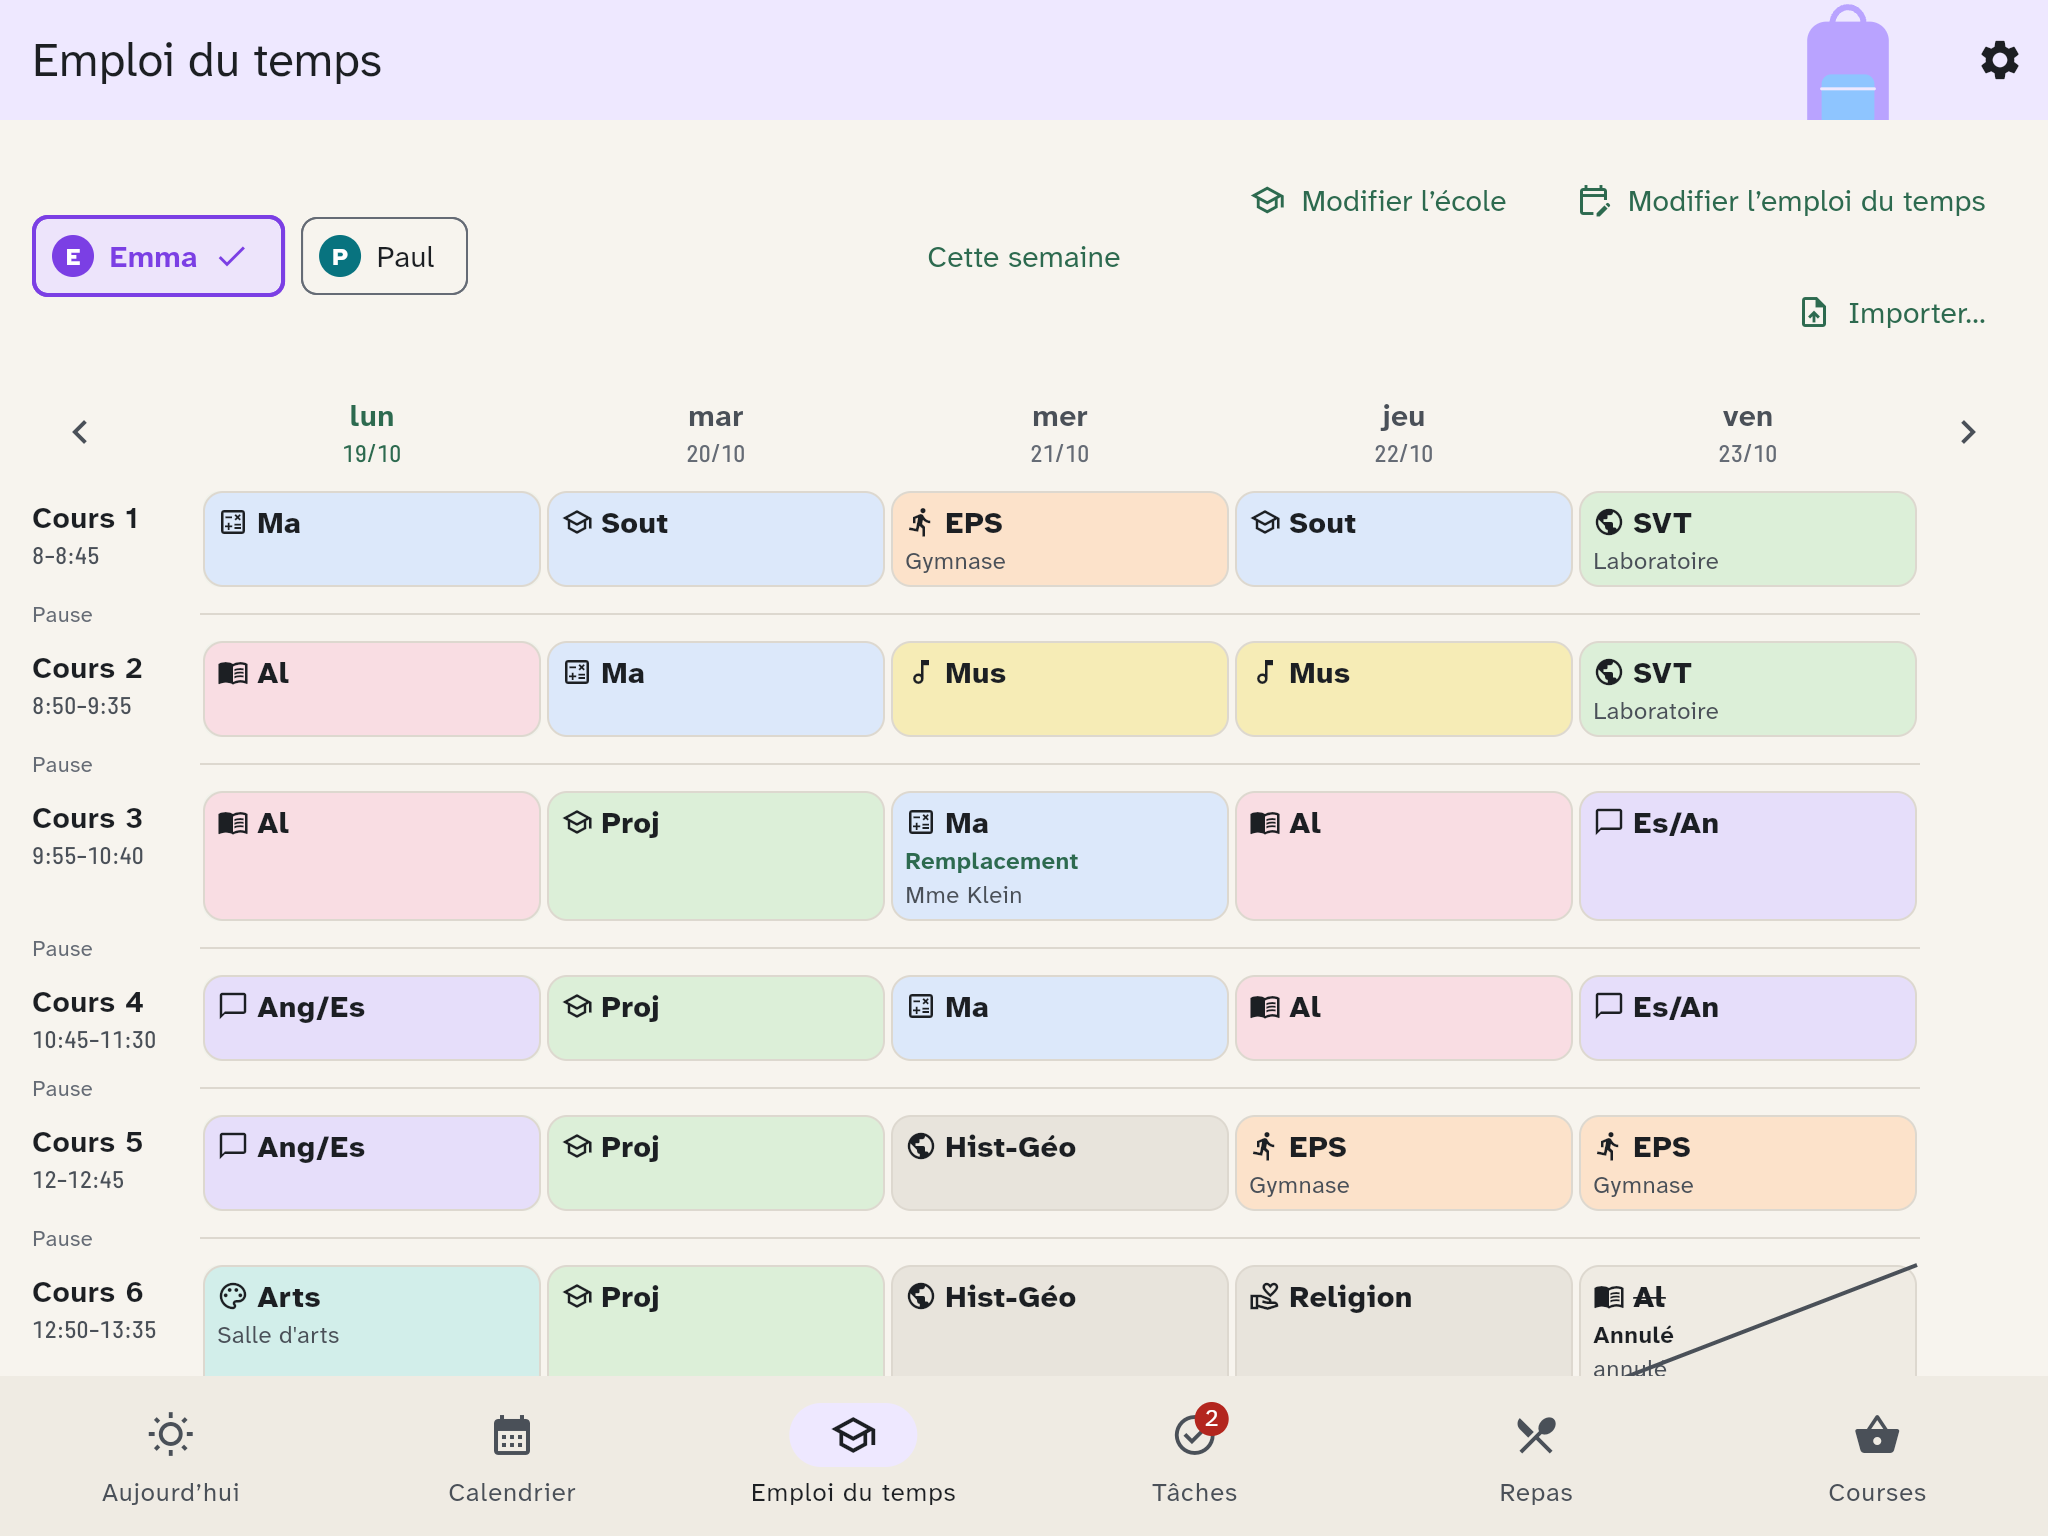Select ven 23/10 day header
This screenshot has width=2048, height=1536.
(1748, 433)
